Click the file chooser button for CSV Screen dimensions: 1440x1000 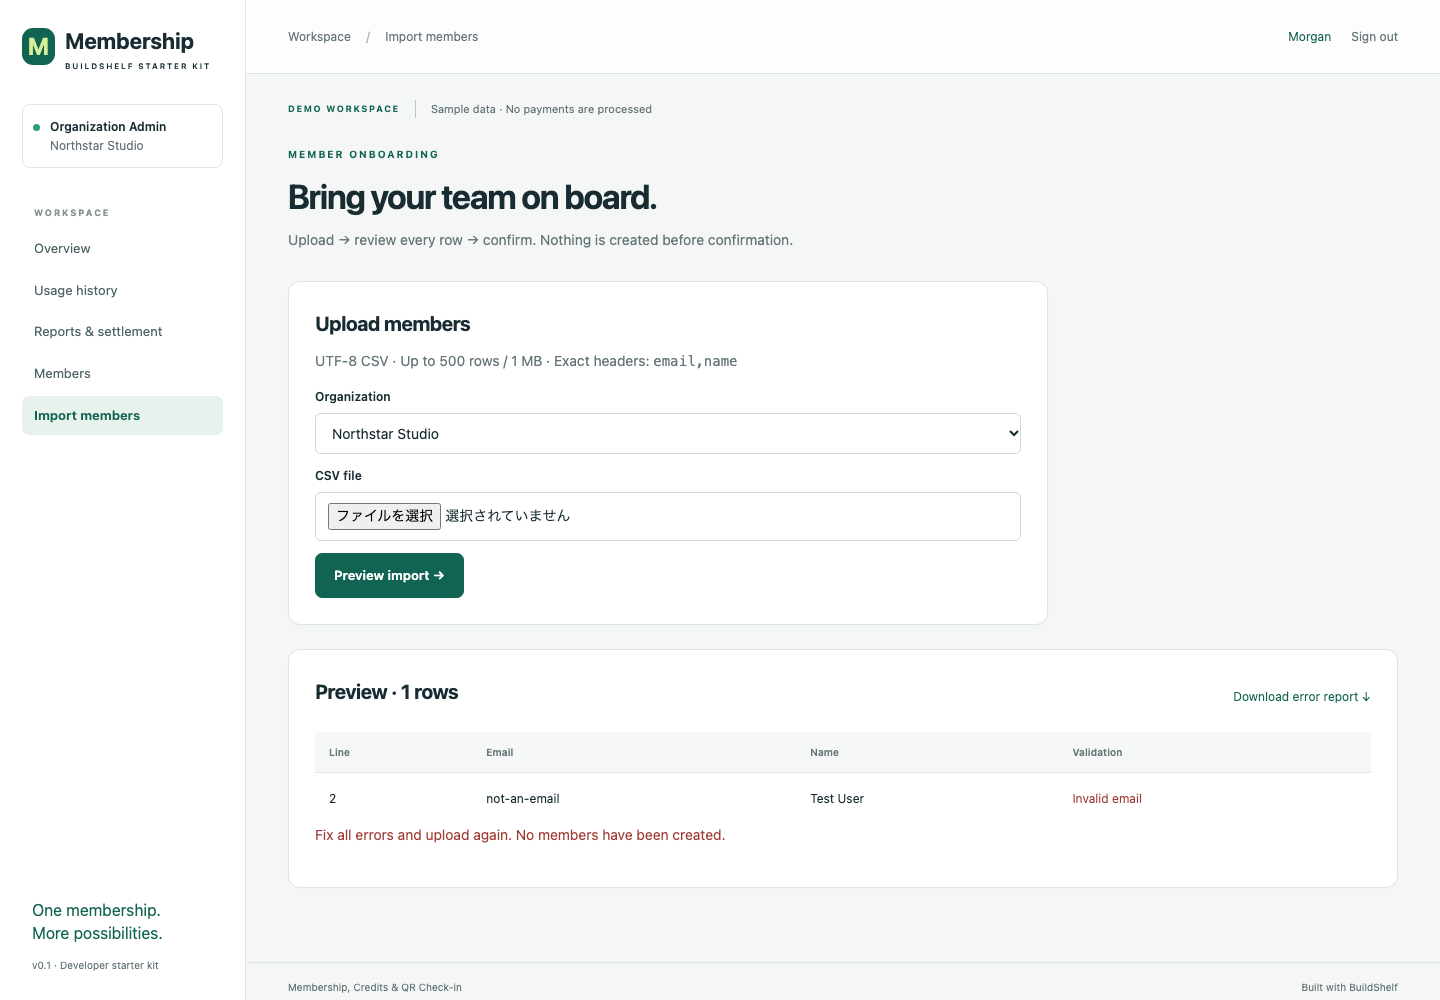coord(384,516)
